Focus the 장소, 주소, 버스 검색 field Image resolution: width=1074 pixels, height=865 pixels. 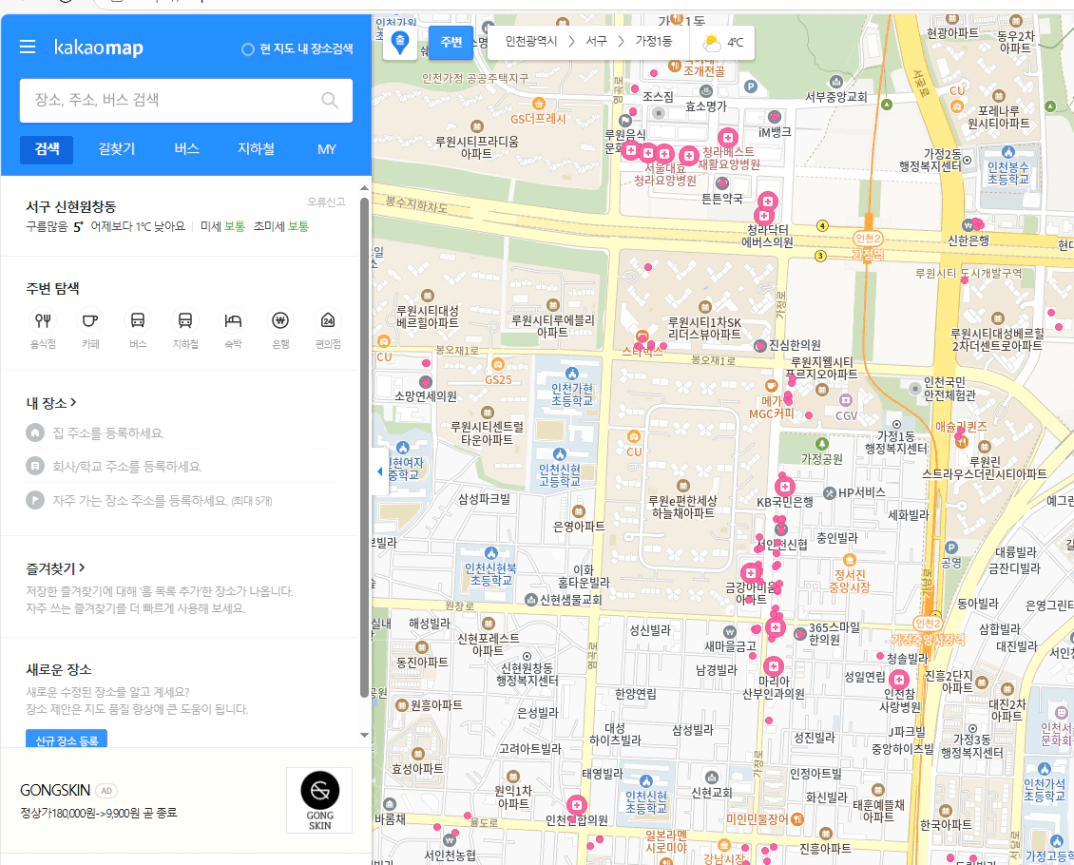(x=186, y=101)
